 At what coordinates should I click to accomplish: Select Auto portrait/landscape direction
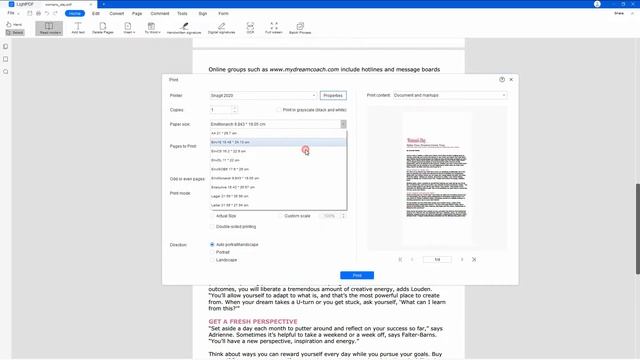[x=212, y=244]
